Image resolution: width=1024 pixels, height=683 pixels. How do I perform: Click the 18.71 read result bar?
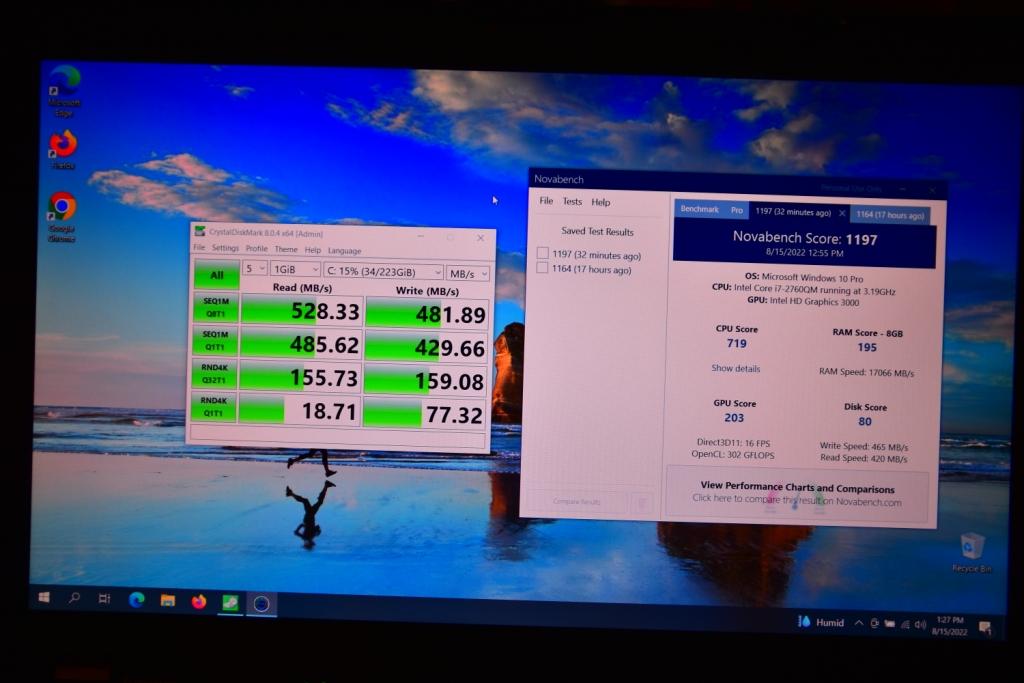[x=300, y=411]
